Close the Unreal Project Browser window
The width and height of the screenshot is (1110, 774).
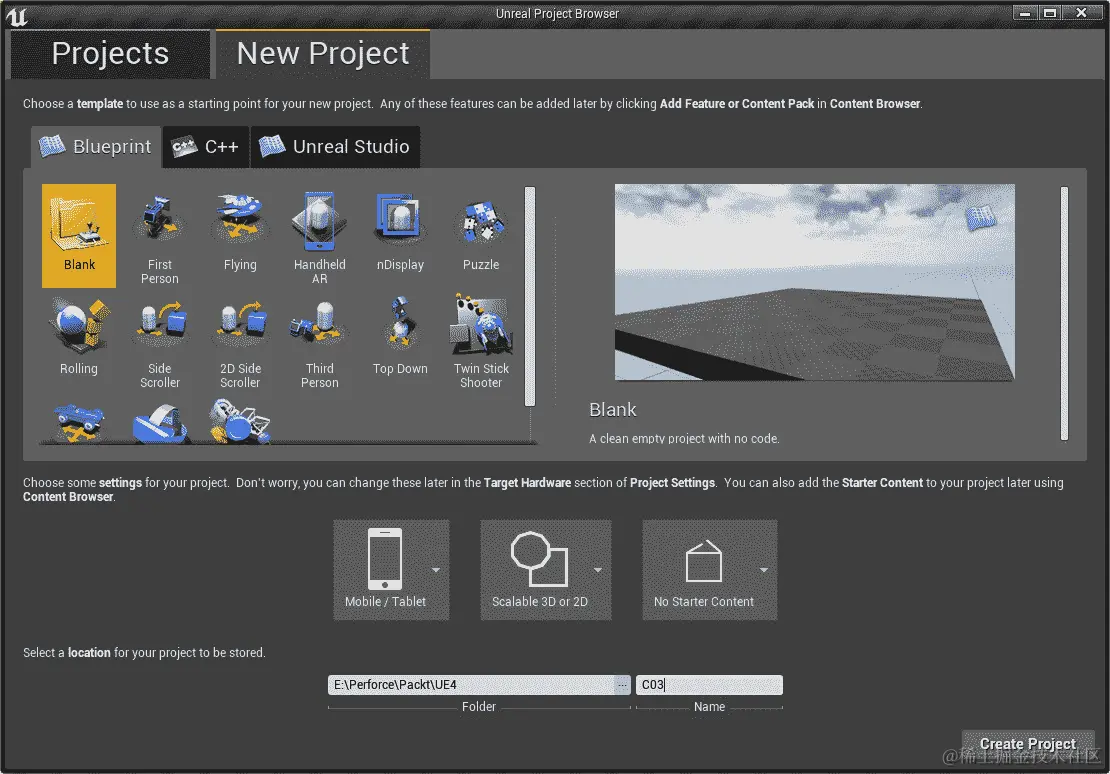tap(1082, 13)
